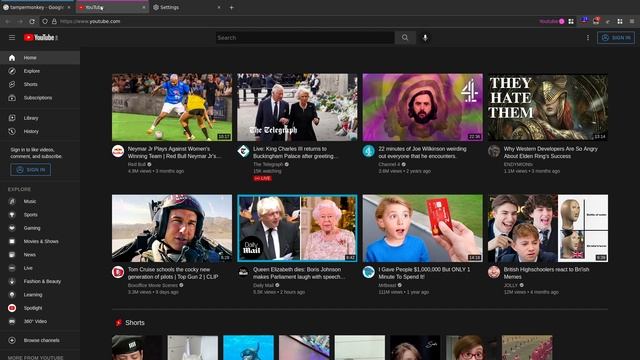The image size is (640, 360).
Task: Open the Movies & Shows icon
Action: pyautogui.click(x=12, y=241)
